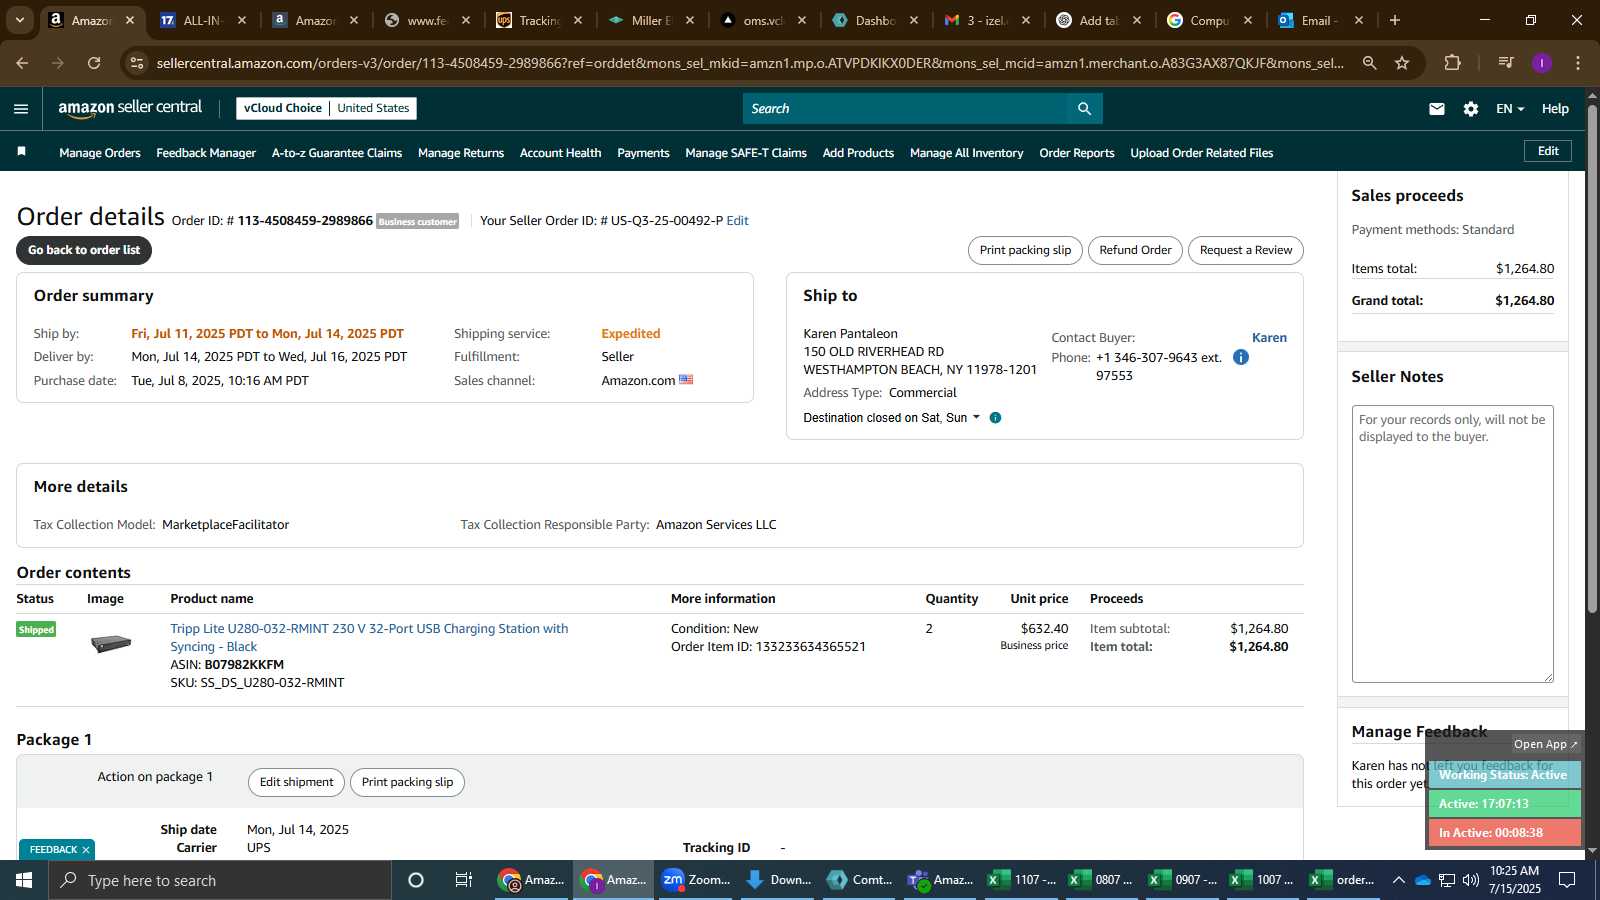Open the browser extensions puzzle icon
The image size is (1600, 900).
(x=1452, y=63)
